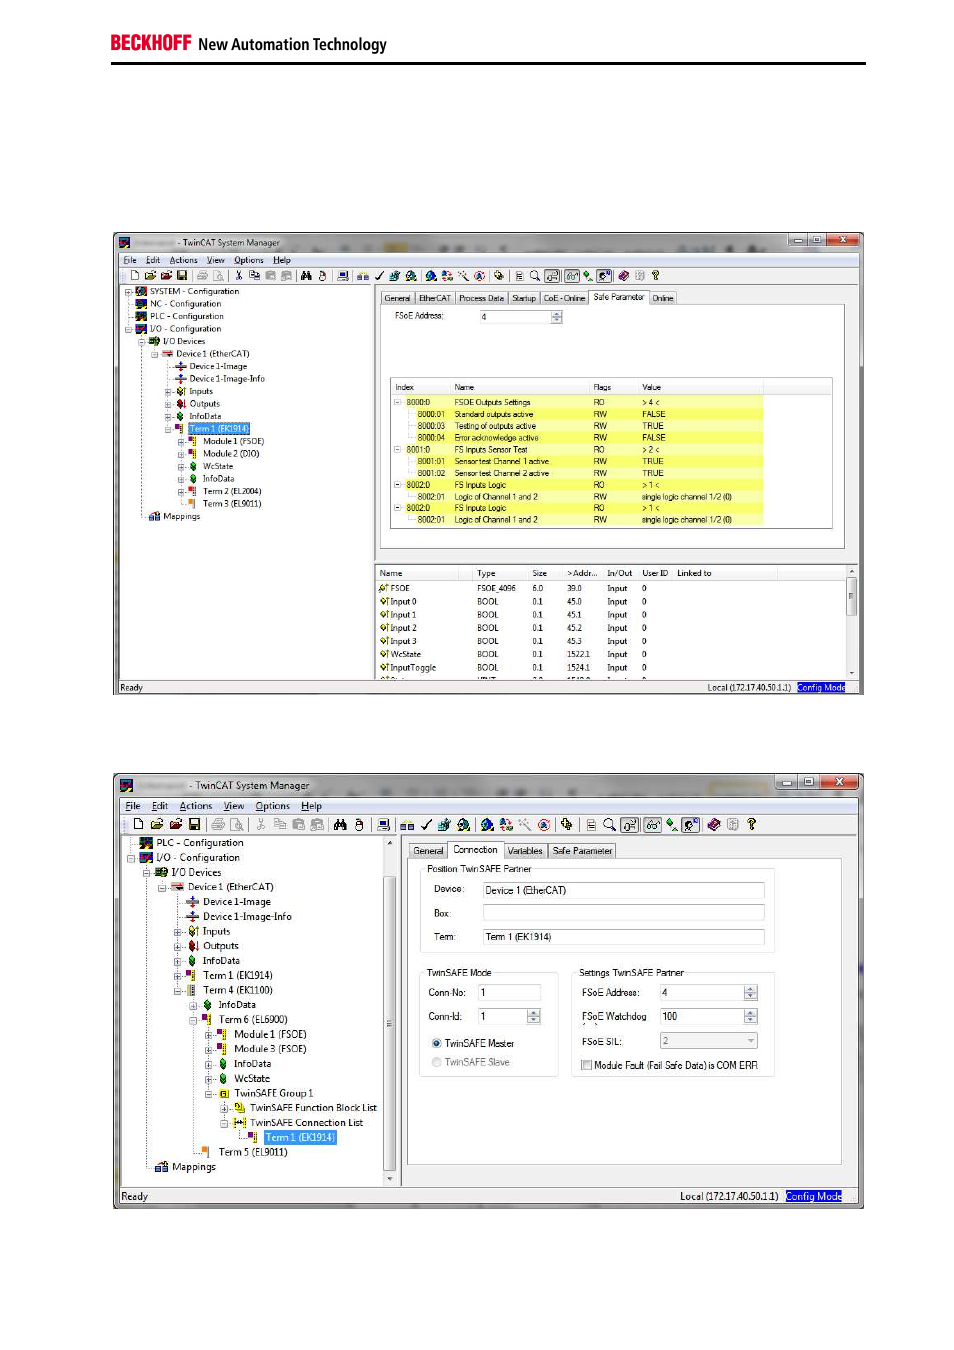Select Device 1-Image-Info in Connection-tab window tree
The image size is (954, 1350).
click(247, 916)
